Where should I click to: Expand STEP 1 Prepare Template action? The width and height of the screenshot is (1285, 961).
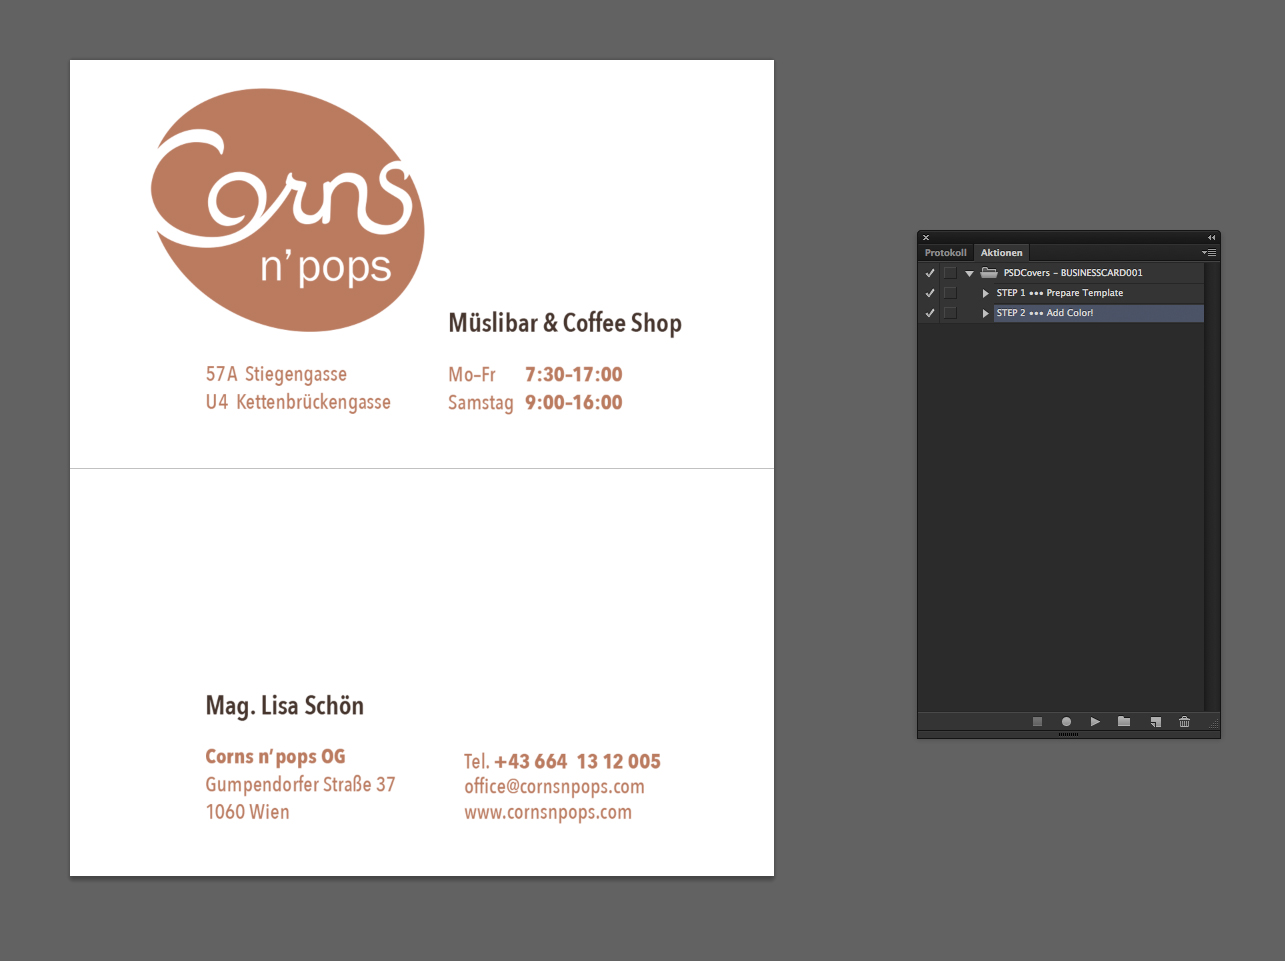[985, 293]
